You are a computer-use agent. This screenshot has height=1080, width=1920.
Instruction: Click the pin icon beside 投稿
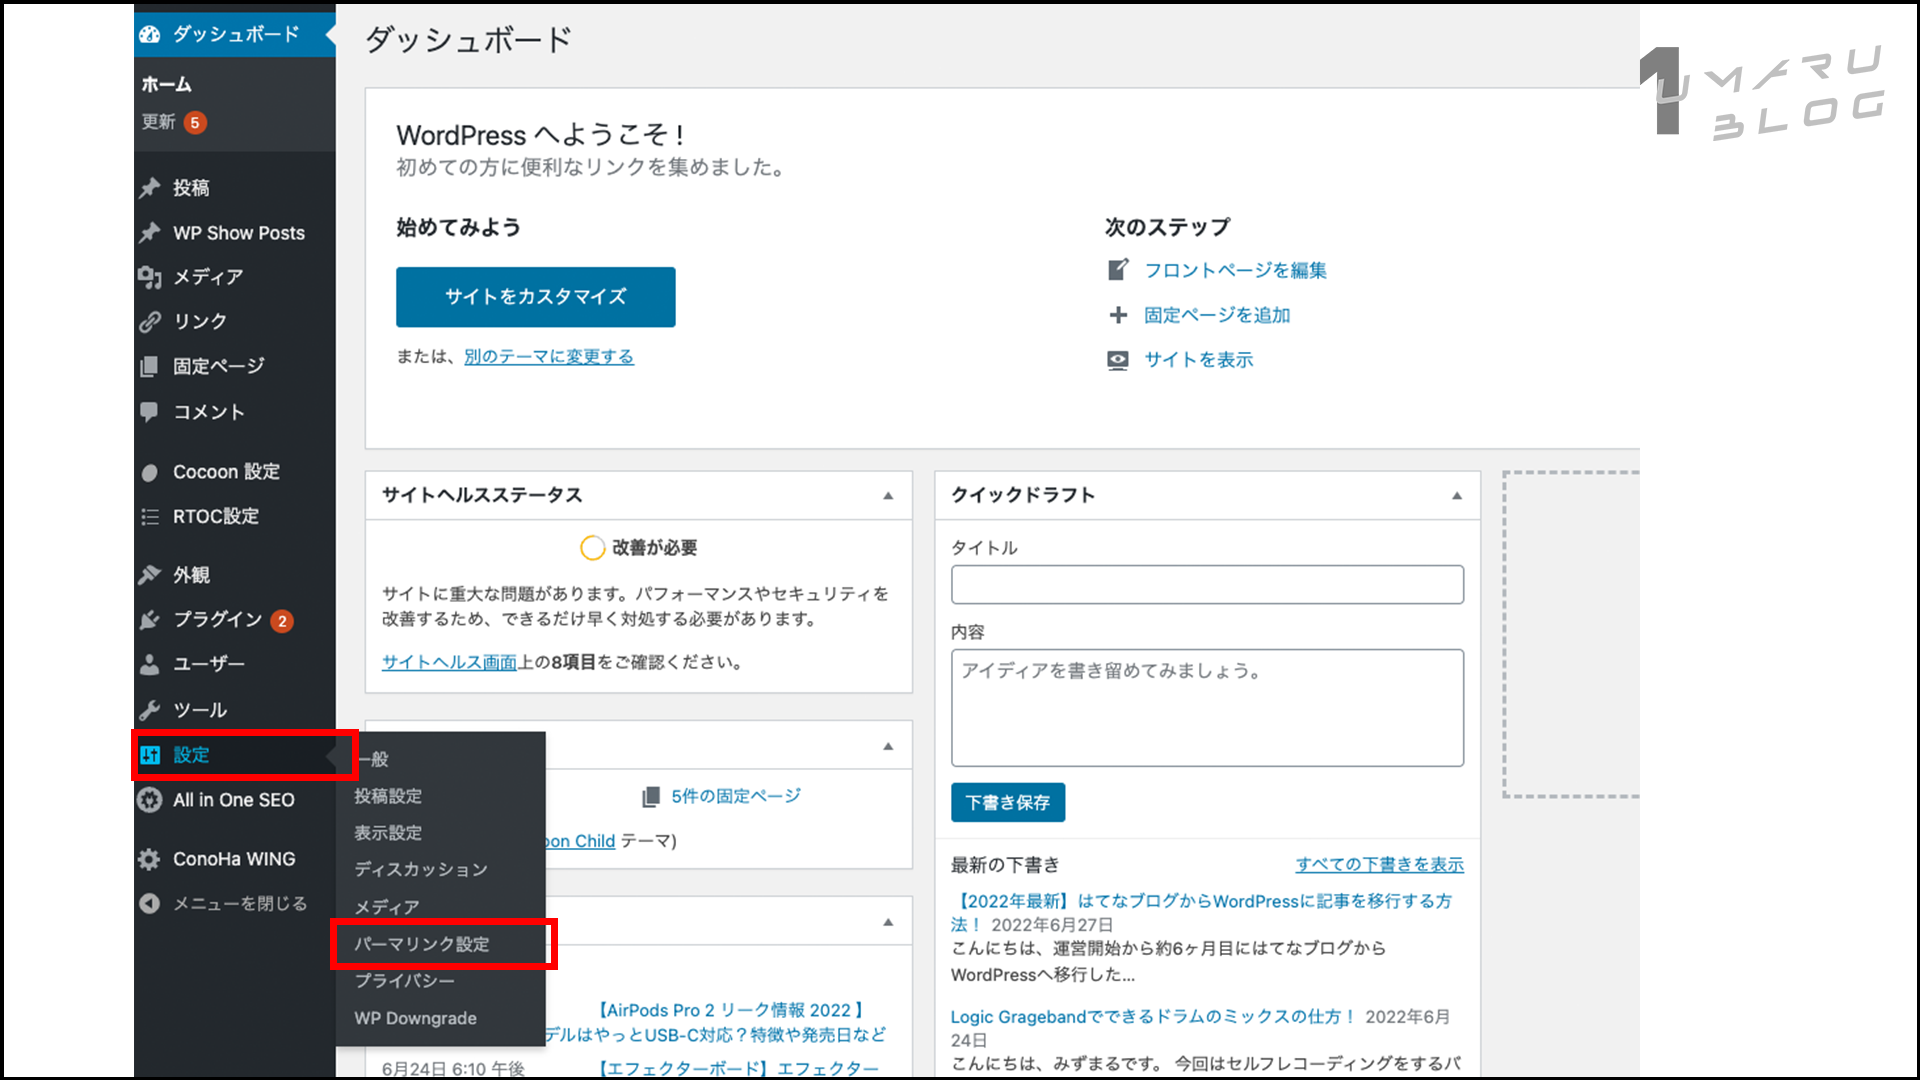coord(150,188)
